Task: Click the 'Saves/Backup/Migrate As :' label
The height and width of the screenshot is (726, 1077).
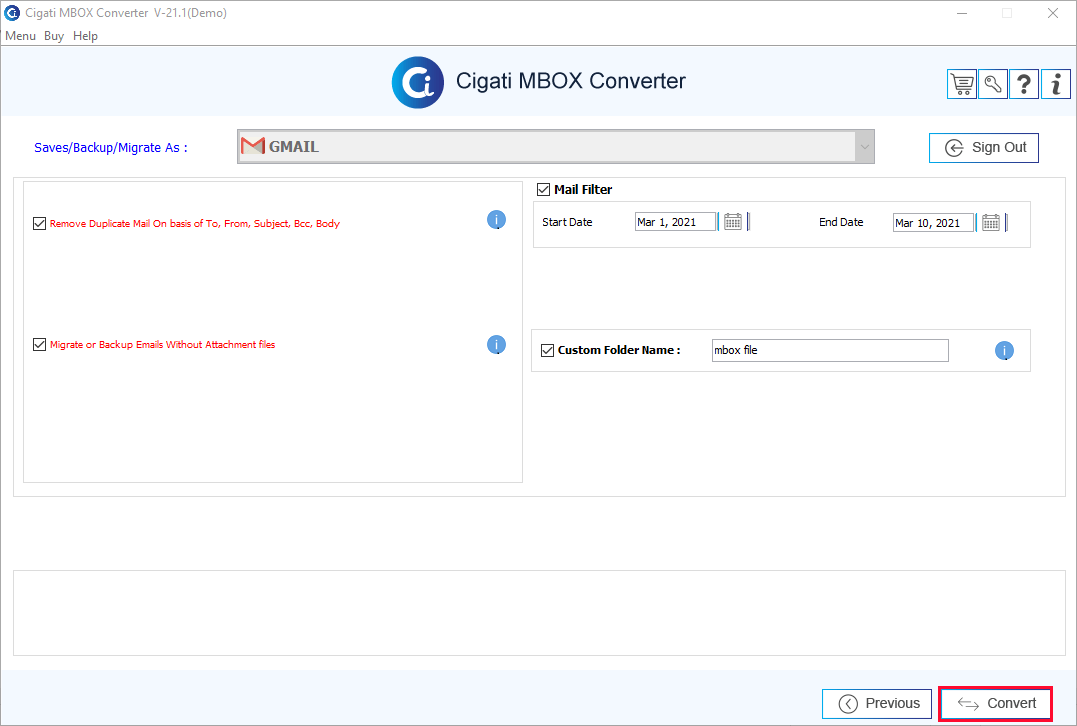Action: coord(111,148)
